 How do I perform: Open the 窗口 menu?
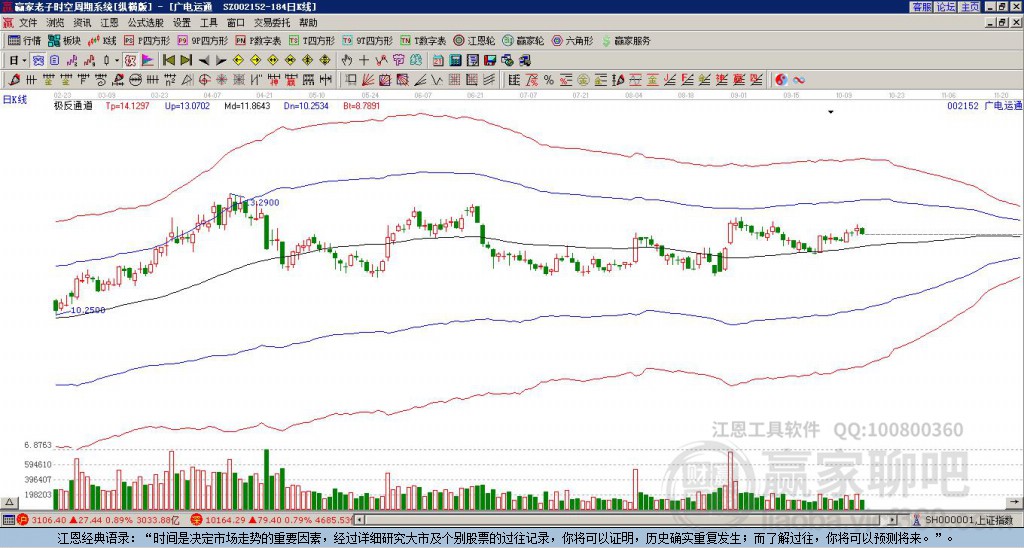(236, 23)
